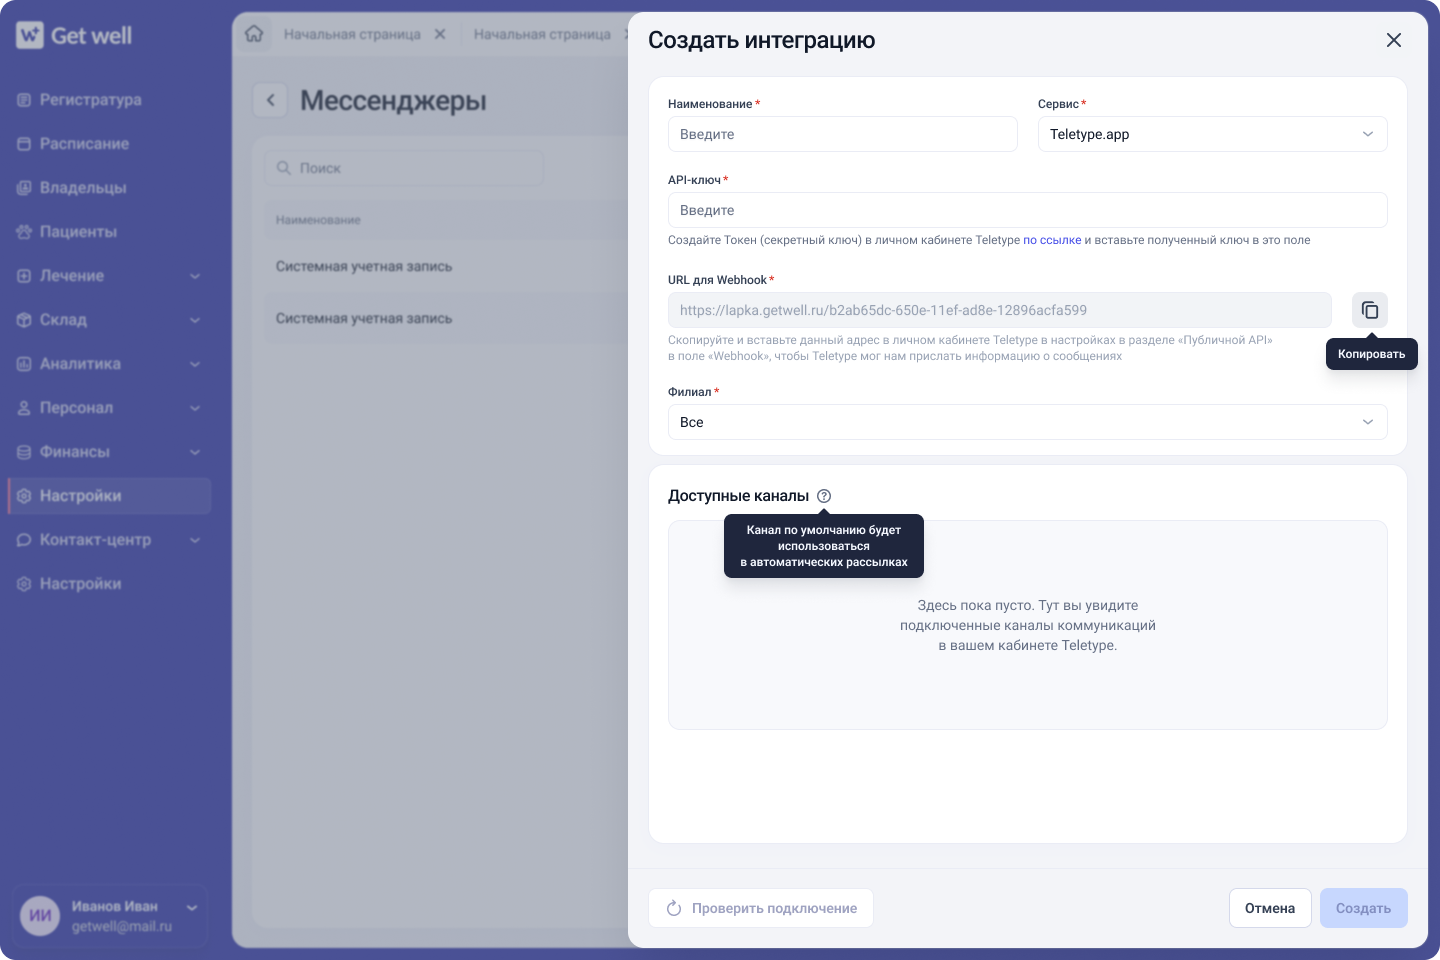Click the Склад box icon

(x=24, y=320)
